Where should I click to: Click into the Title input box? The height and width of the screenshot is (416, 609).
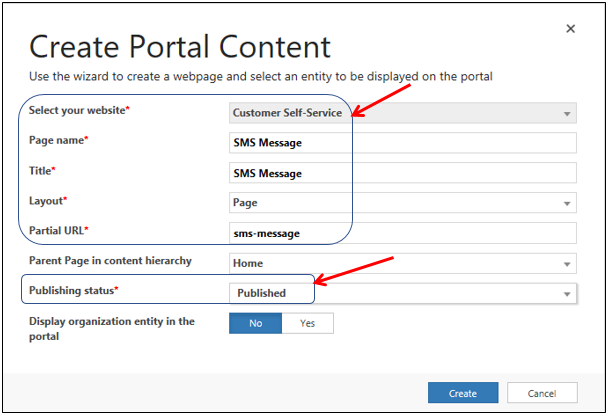click(x=402, y=173)
